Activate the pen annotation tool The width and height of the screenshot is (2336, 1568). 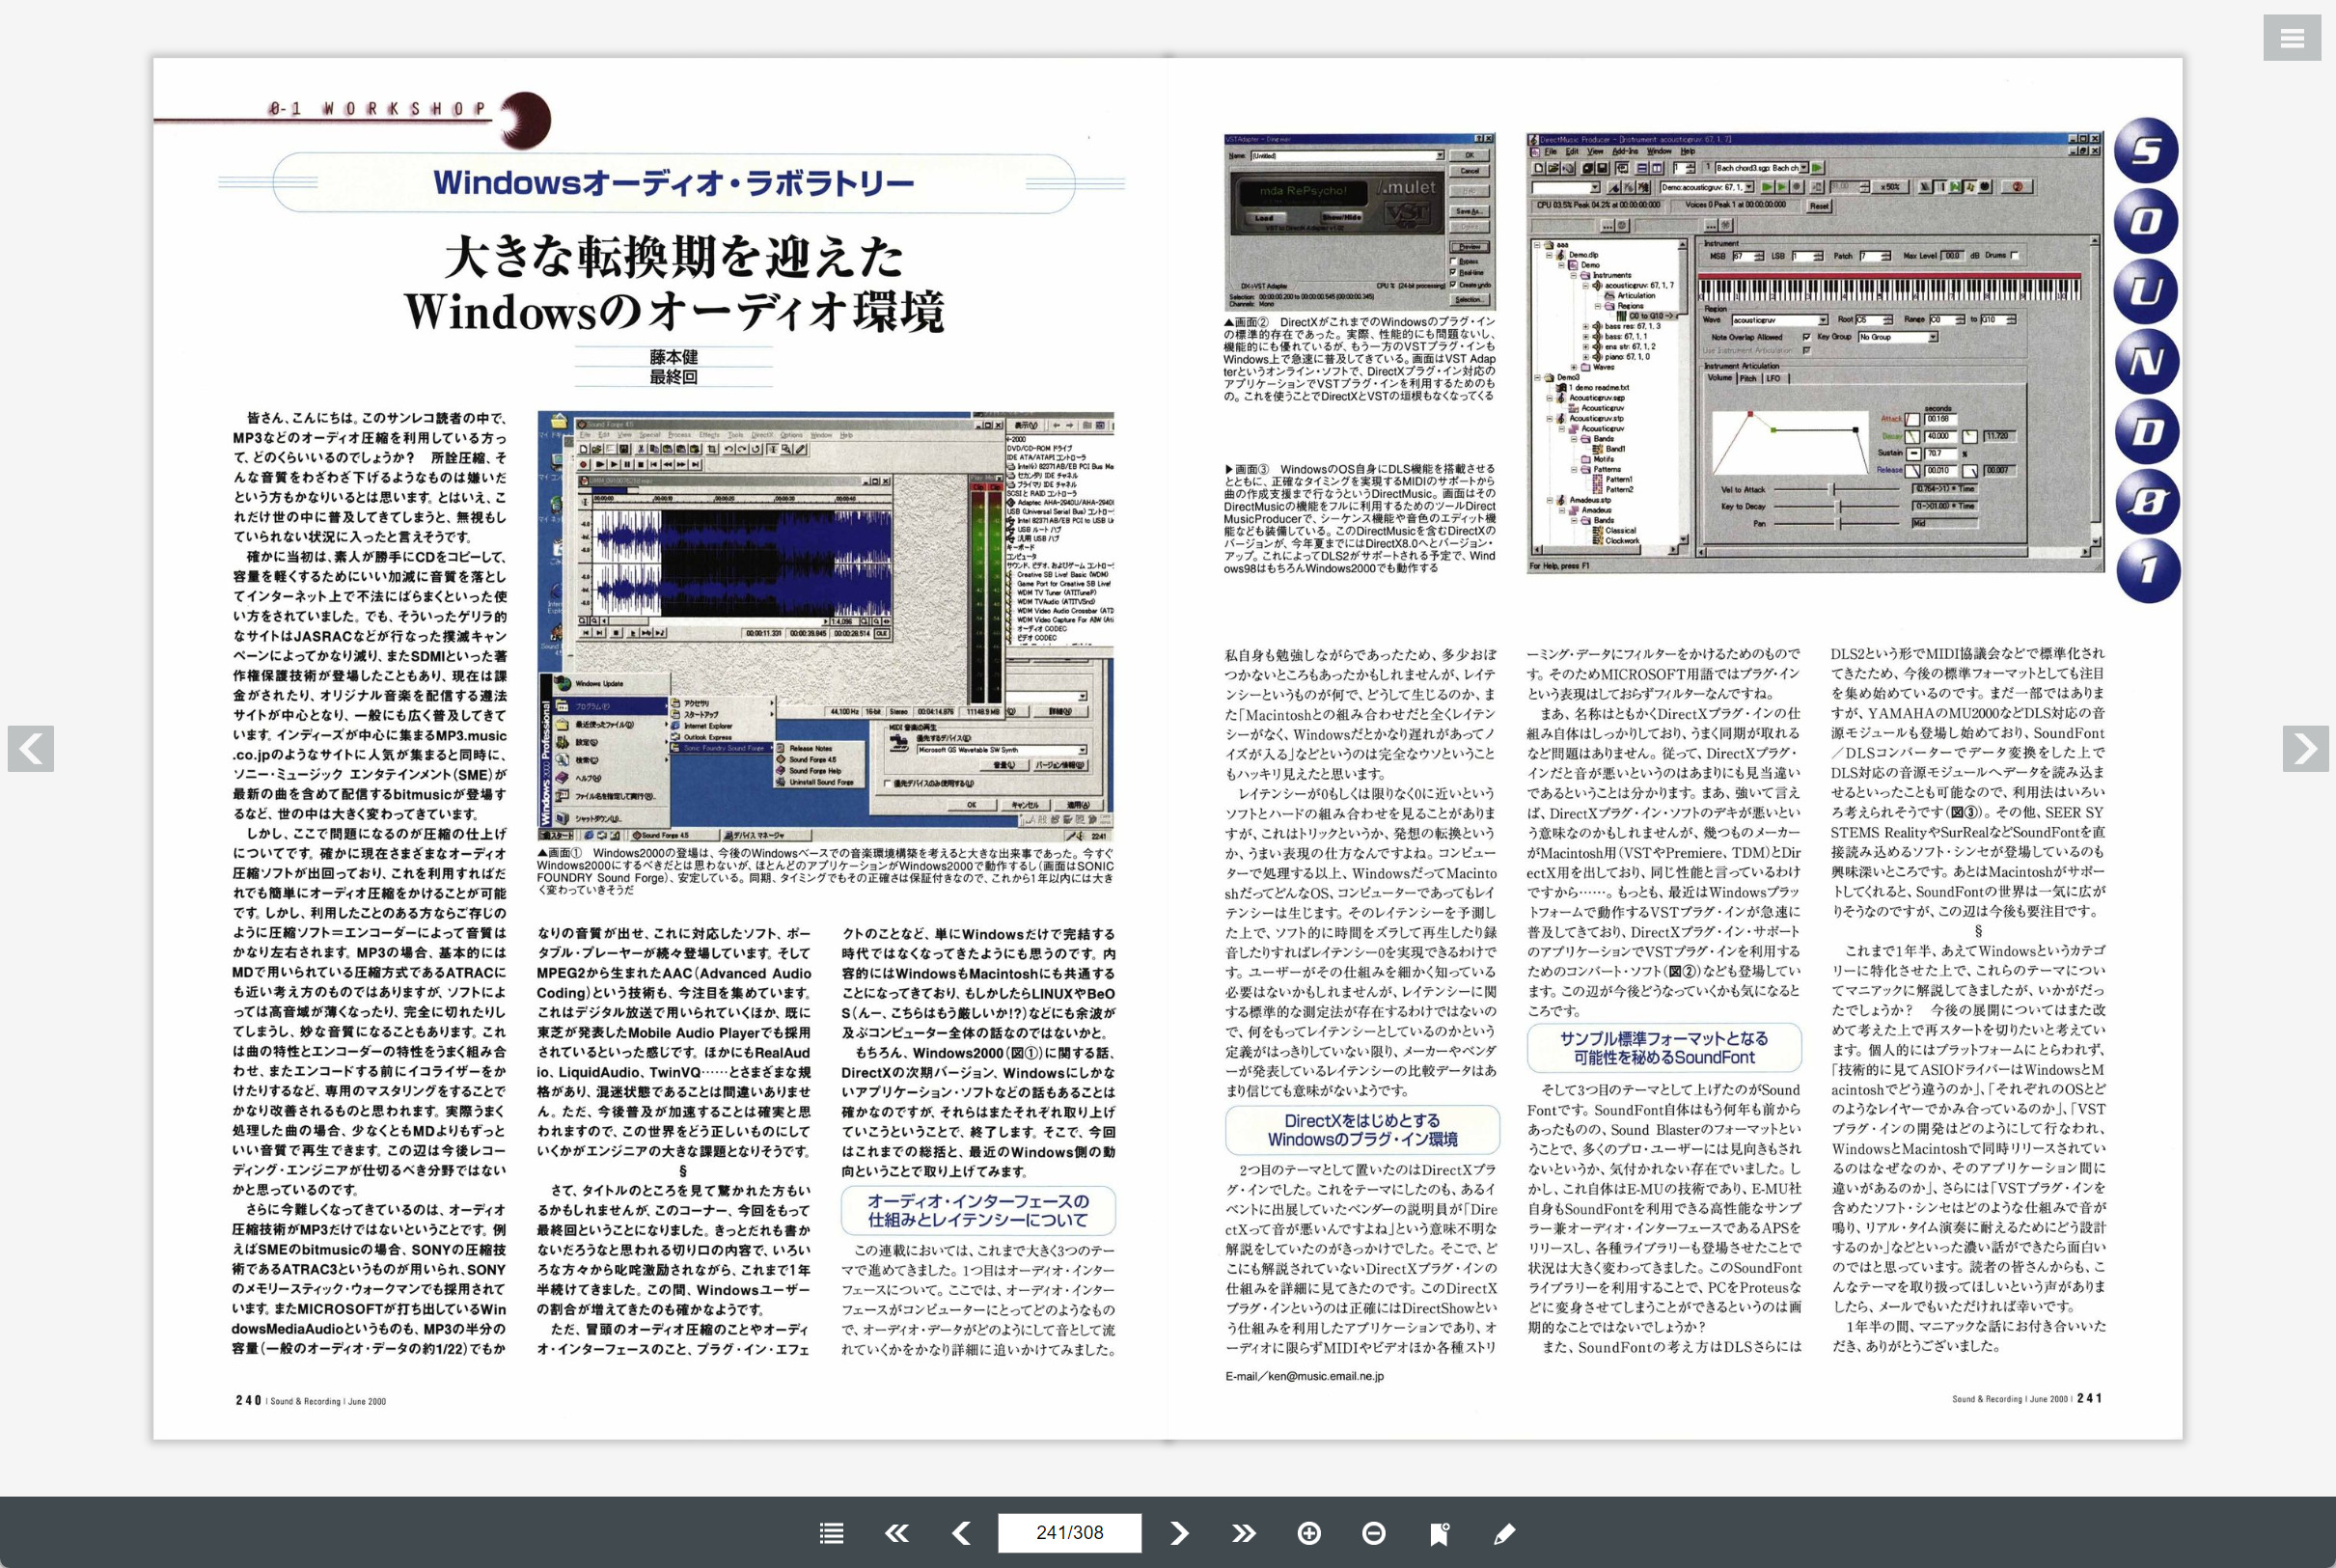coord(1504,1532)
